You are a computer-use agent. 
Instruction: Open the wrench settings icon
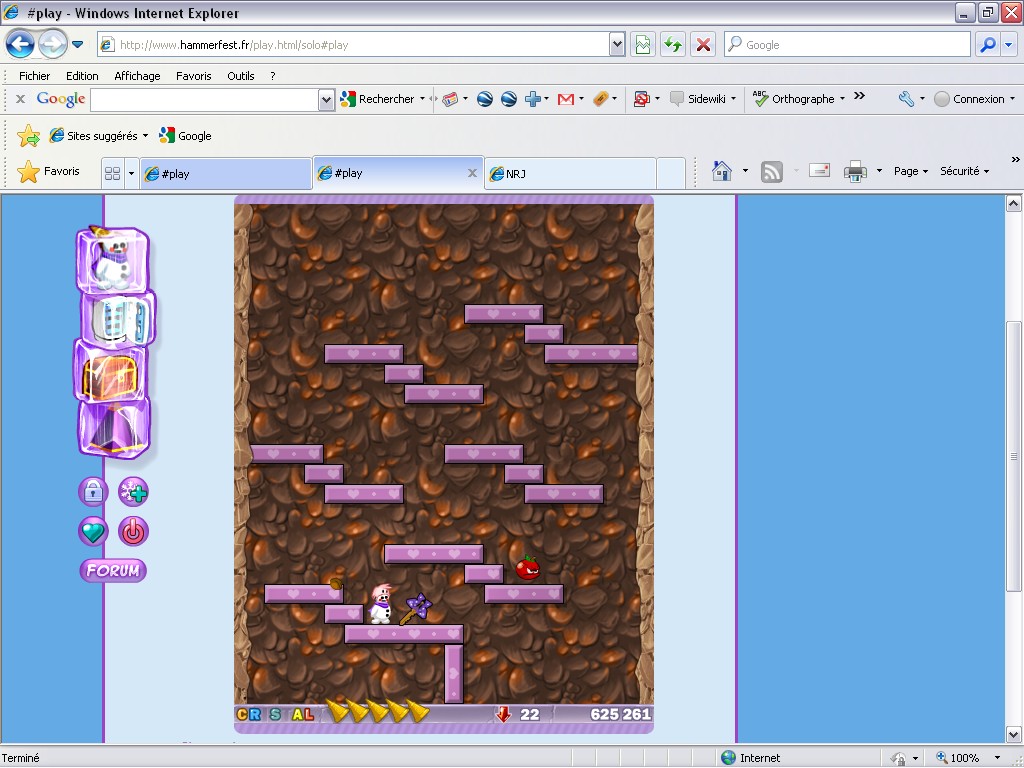(x=906, y=99)
